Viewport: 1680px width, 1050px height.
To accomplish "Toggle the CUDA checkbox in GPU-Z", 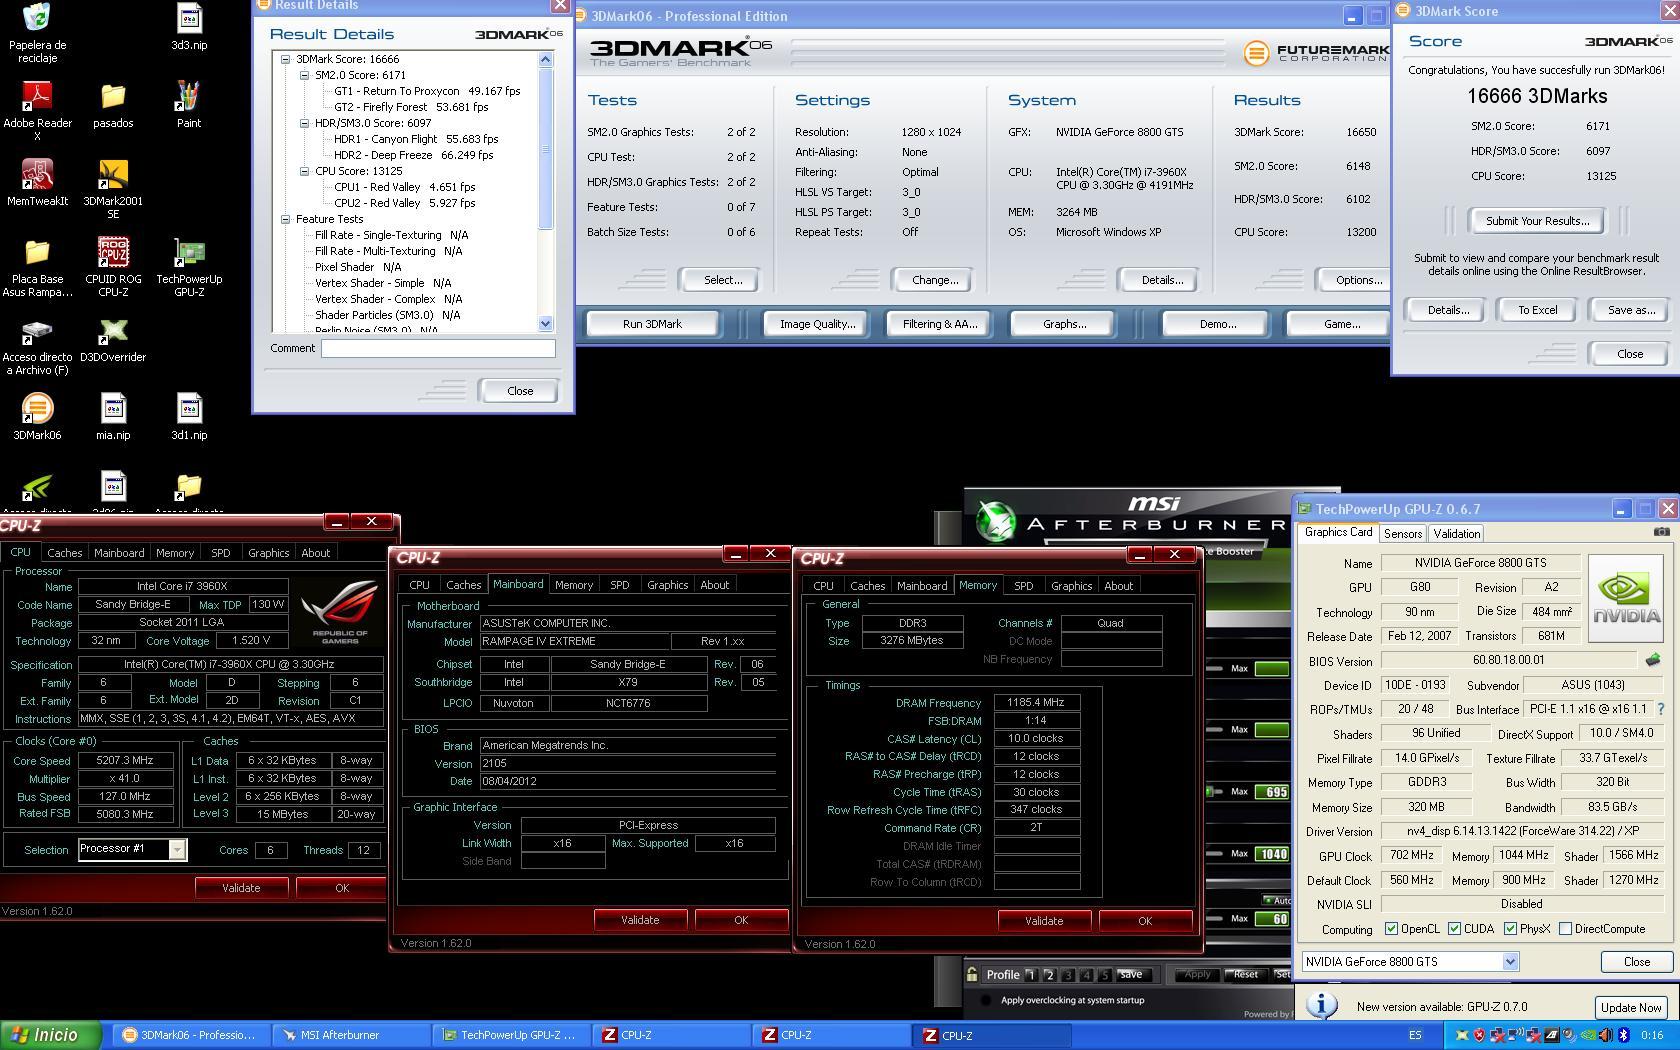I will 1454,929.
